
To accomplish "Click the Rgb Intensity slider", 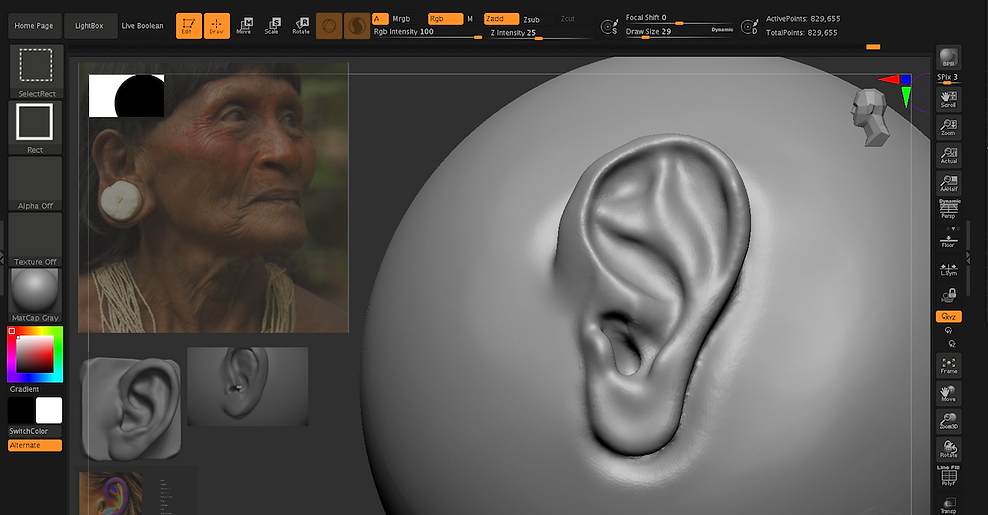I will point(427,33).
